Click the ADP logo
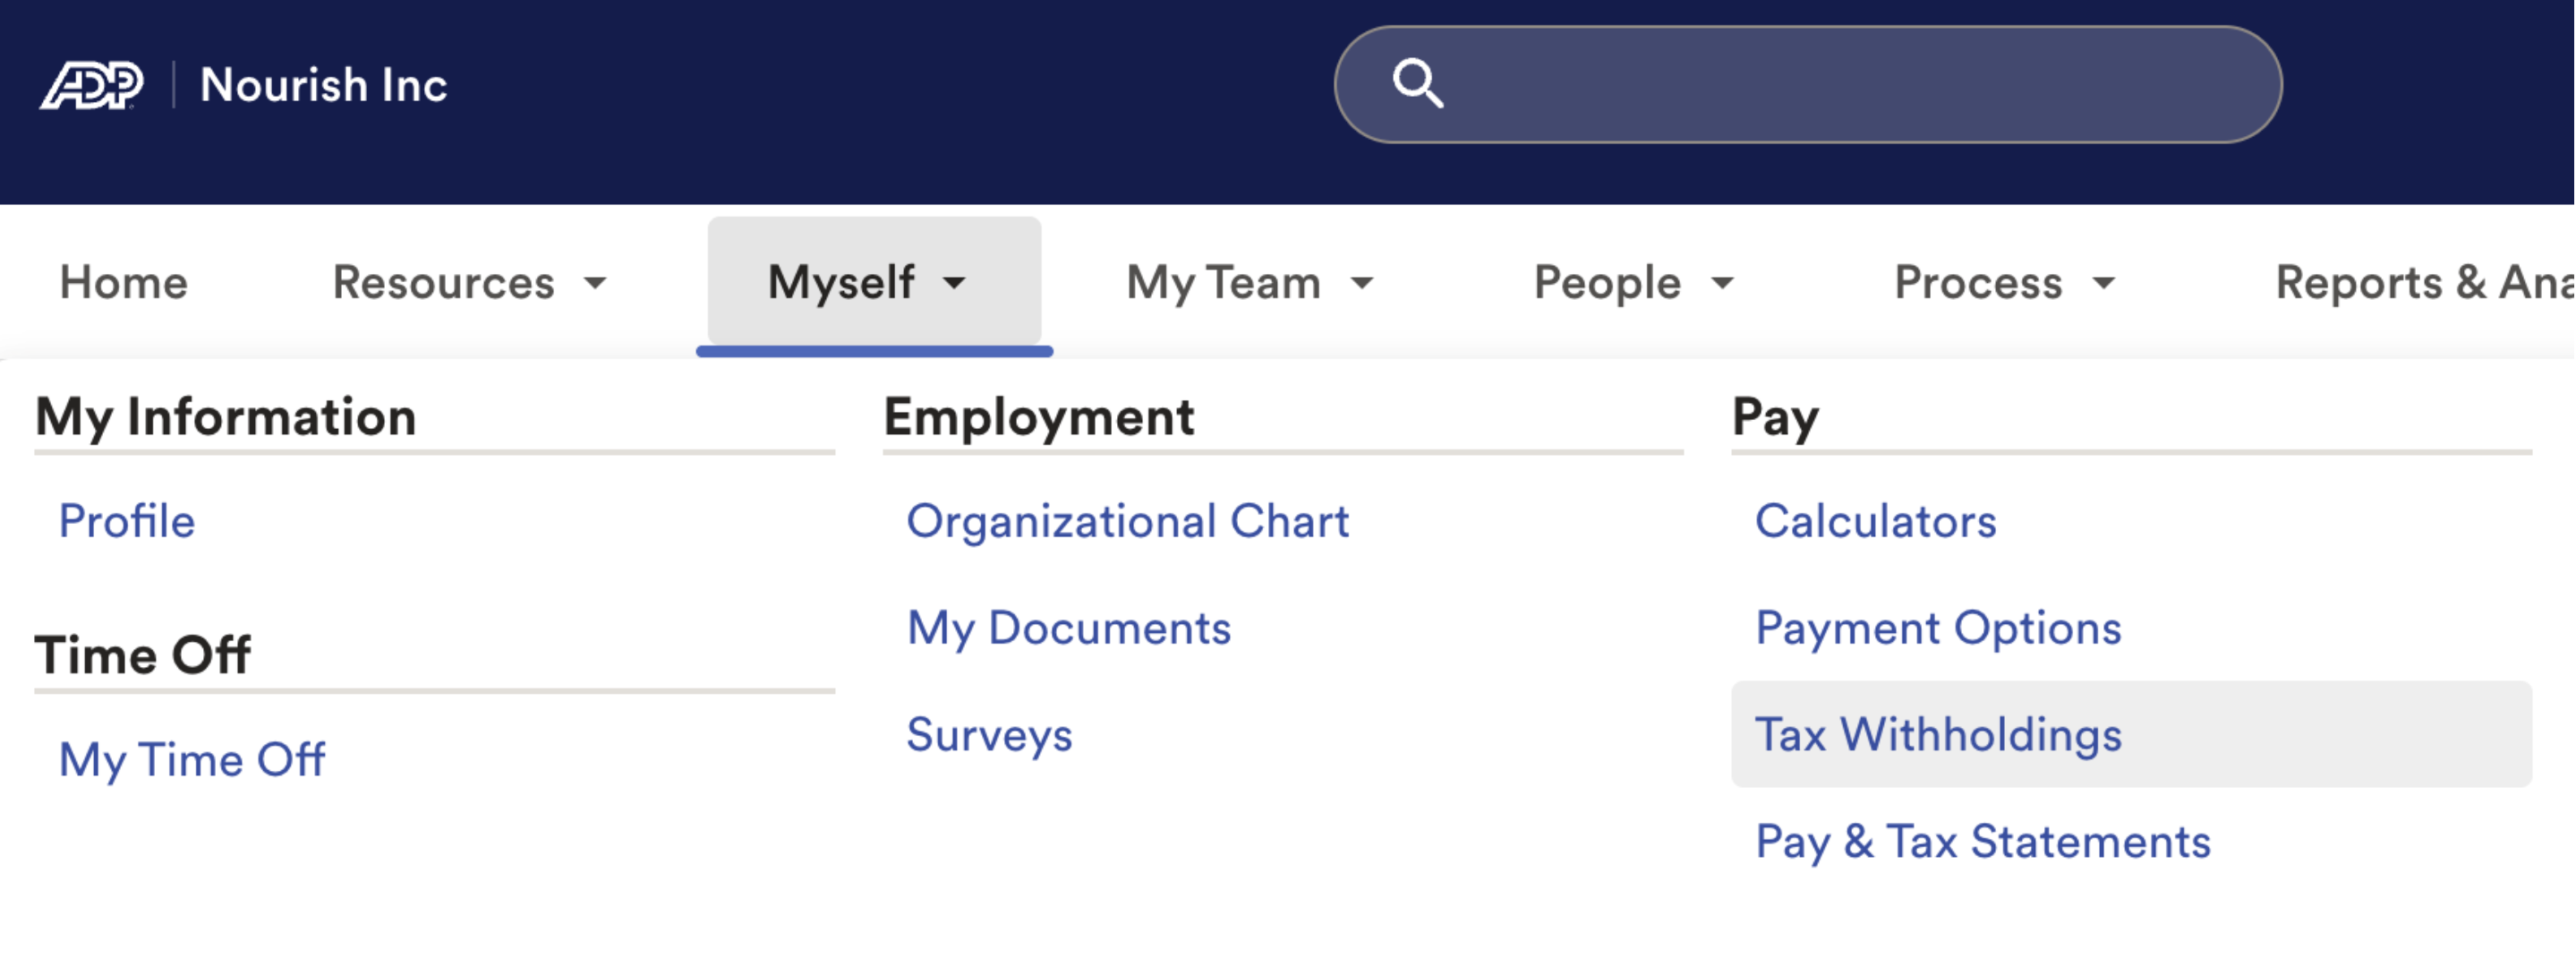 (x=91, y=85)
